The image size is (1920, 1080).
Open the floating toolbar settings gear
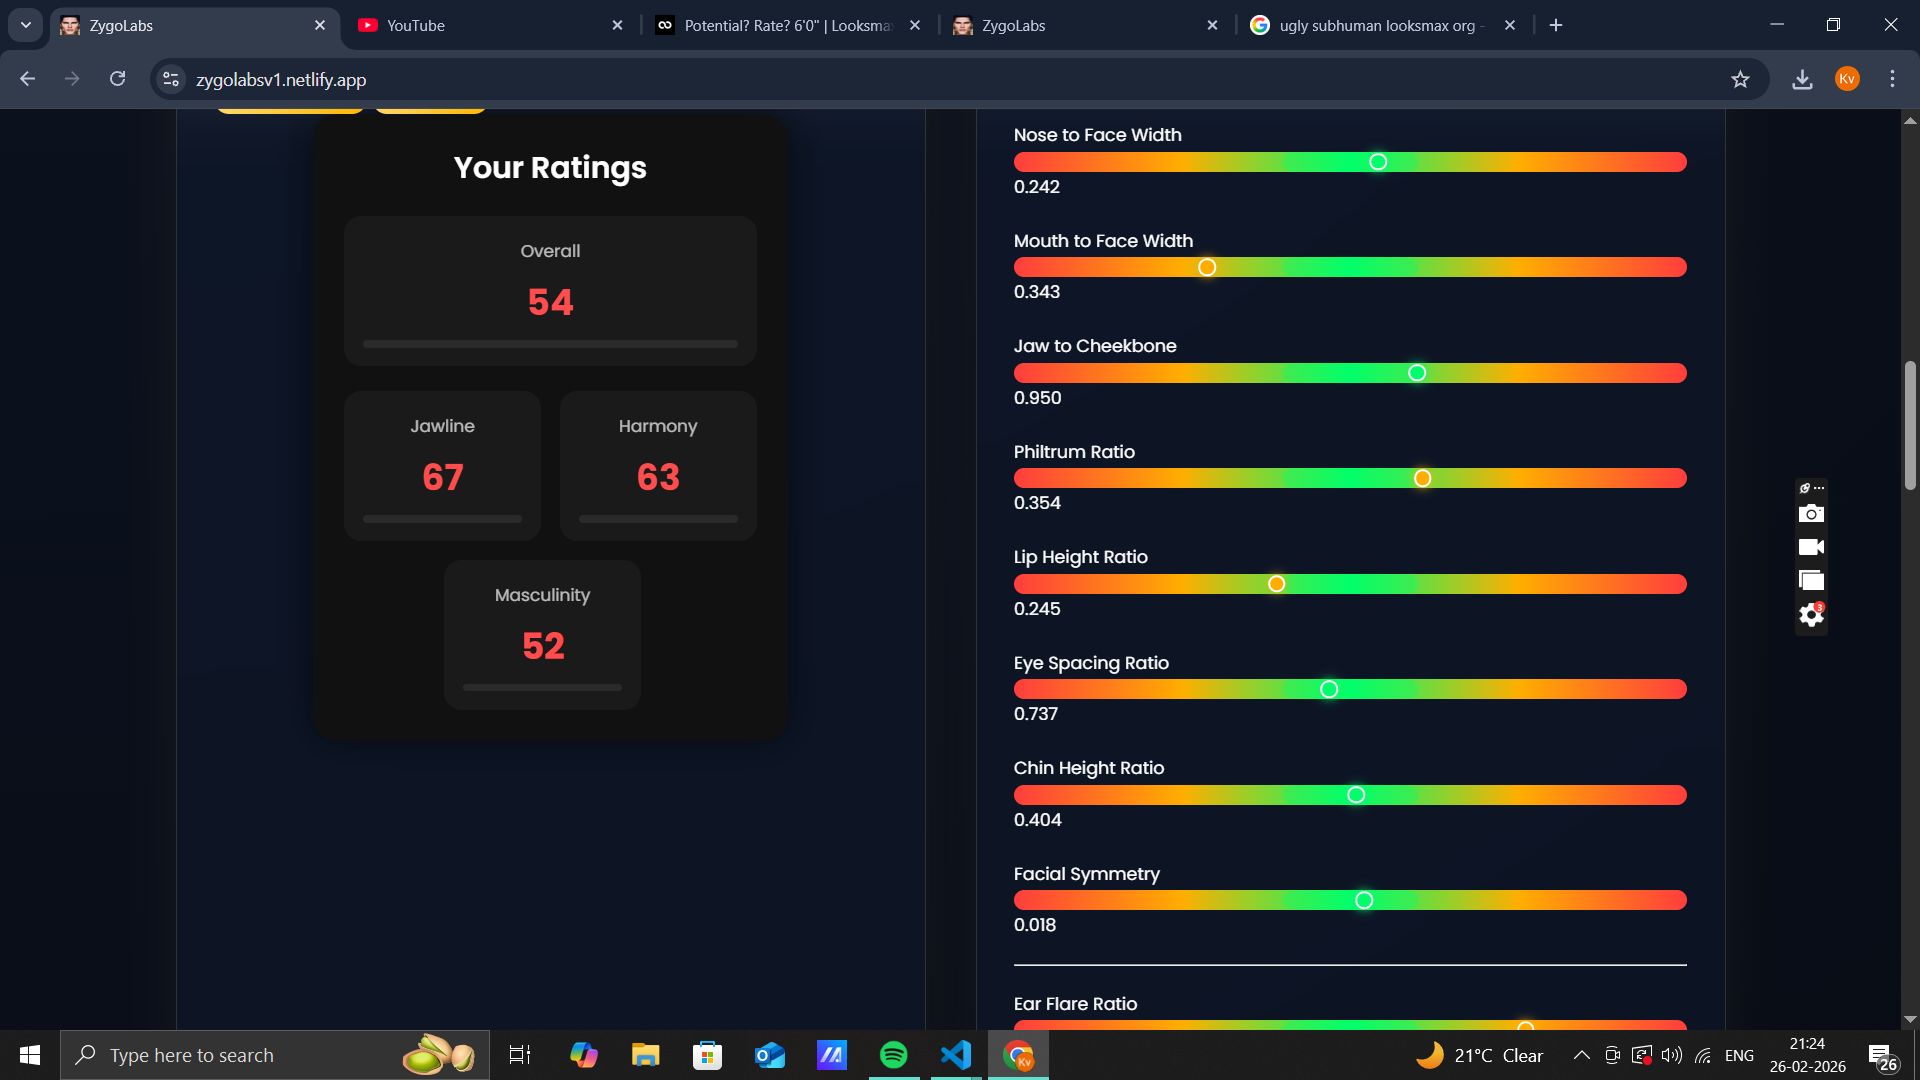[x=1811, y=615]
